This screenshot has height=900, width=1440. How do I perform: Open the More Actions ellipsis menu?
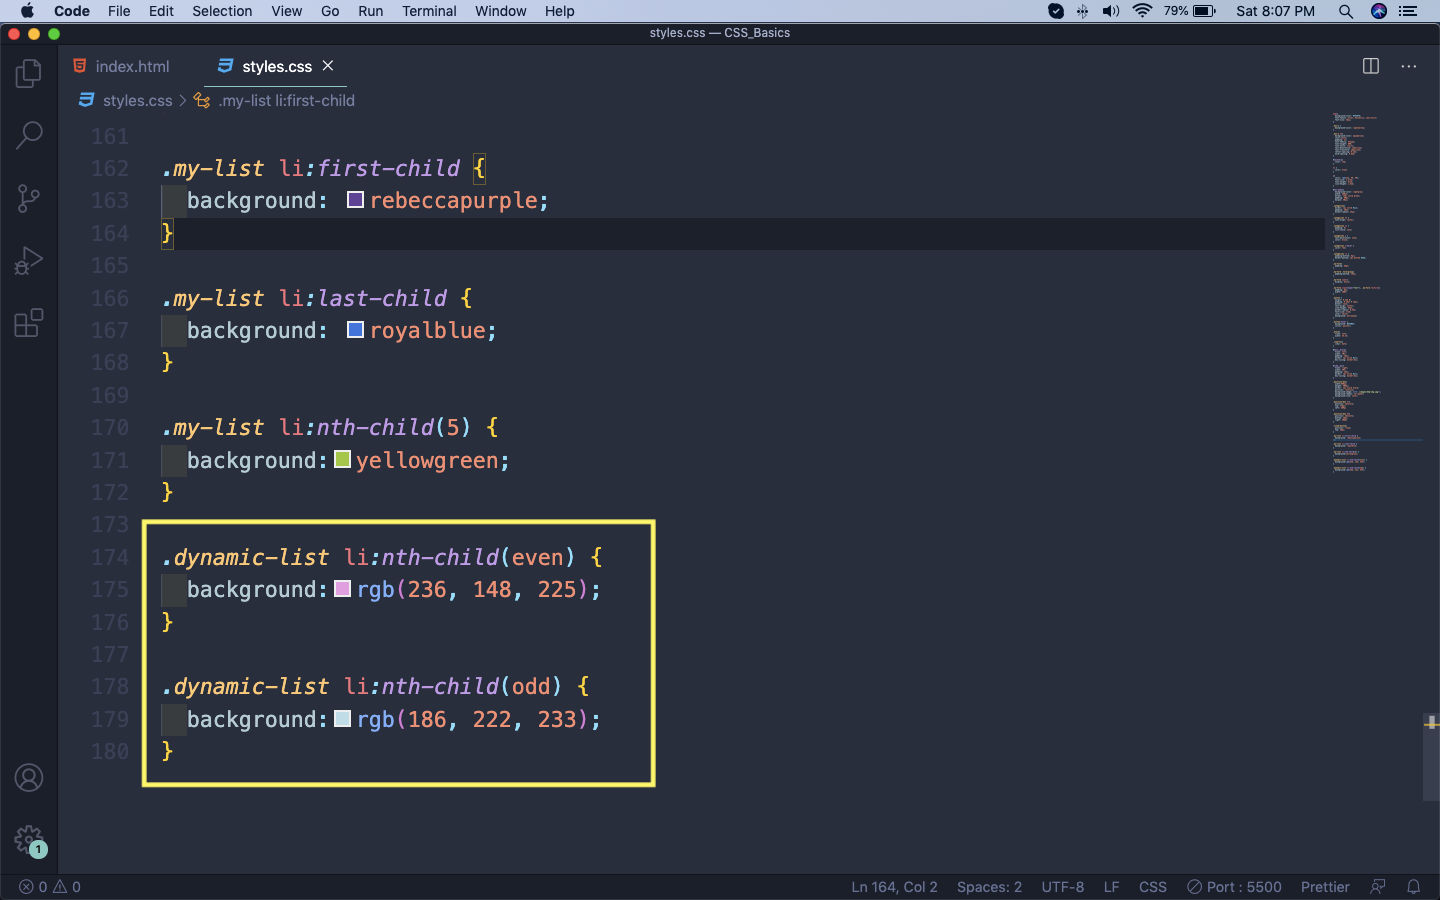tap(1409, 66)
